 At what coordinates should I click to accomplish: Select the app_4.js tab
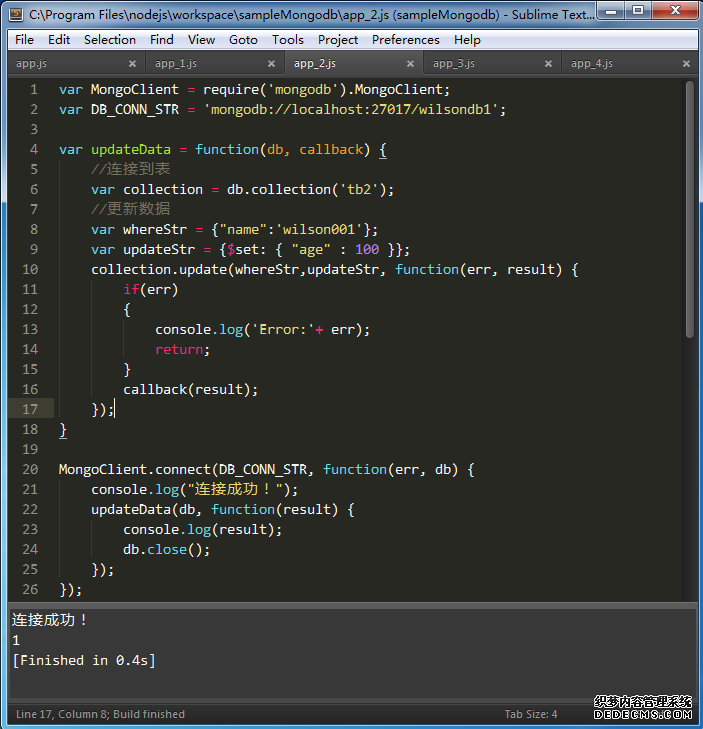click(x=592, y=63)
